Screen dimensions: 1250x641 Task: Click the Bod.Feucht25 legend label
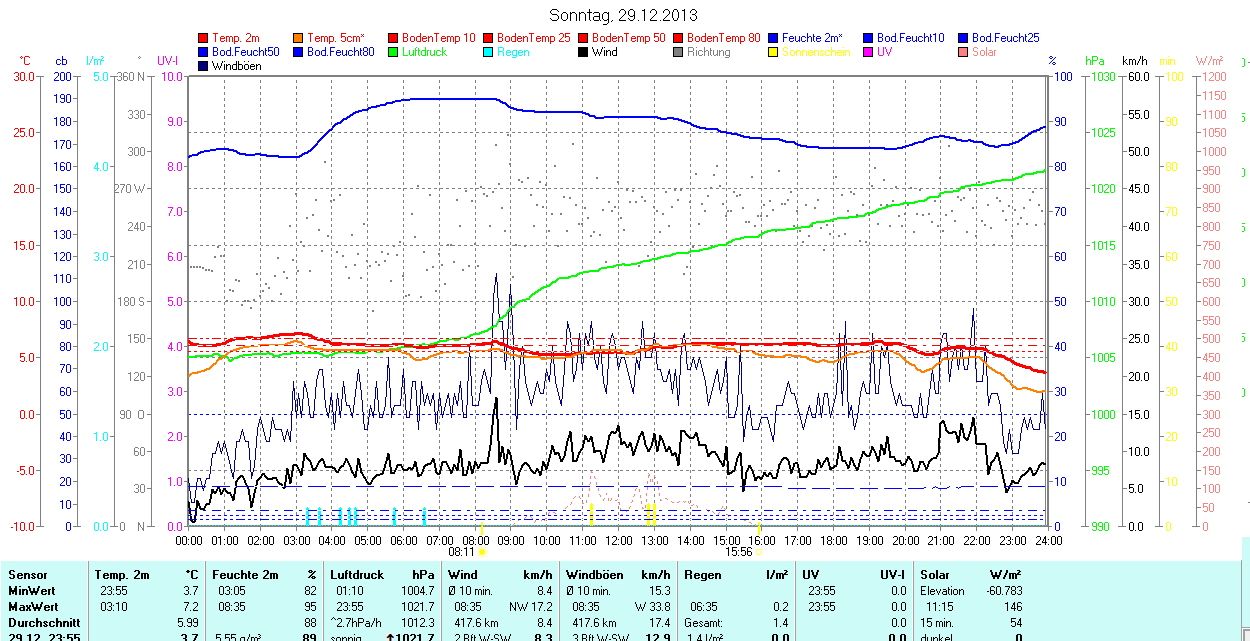pyautogui.click(x=1006, y=38)
